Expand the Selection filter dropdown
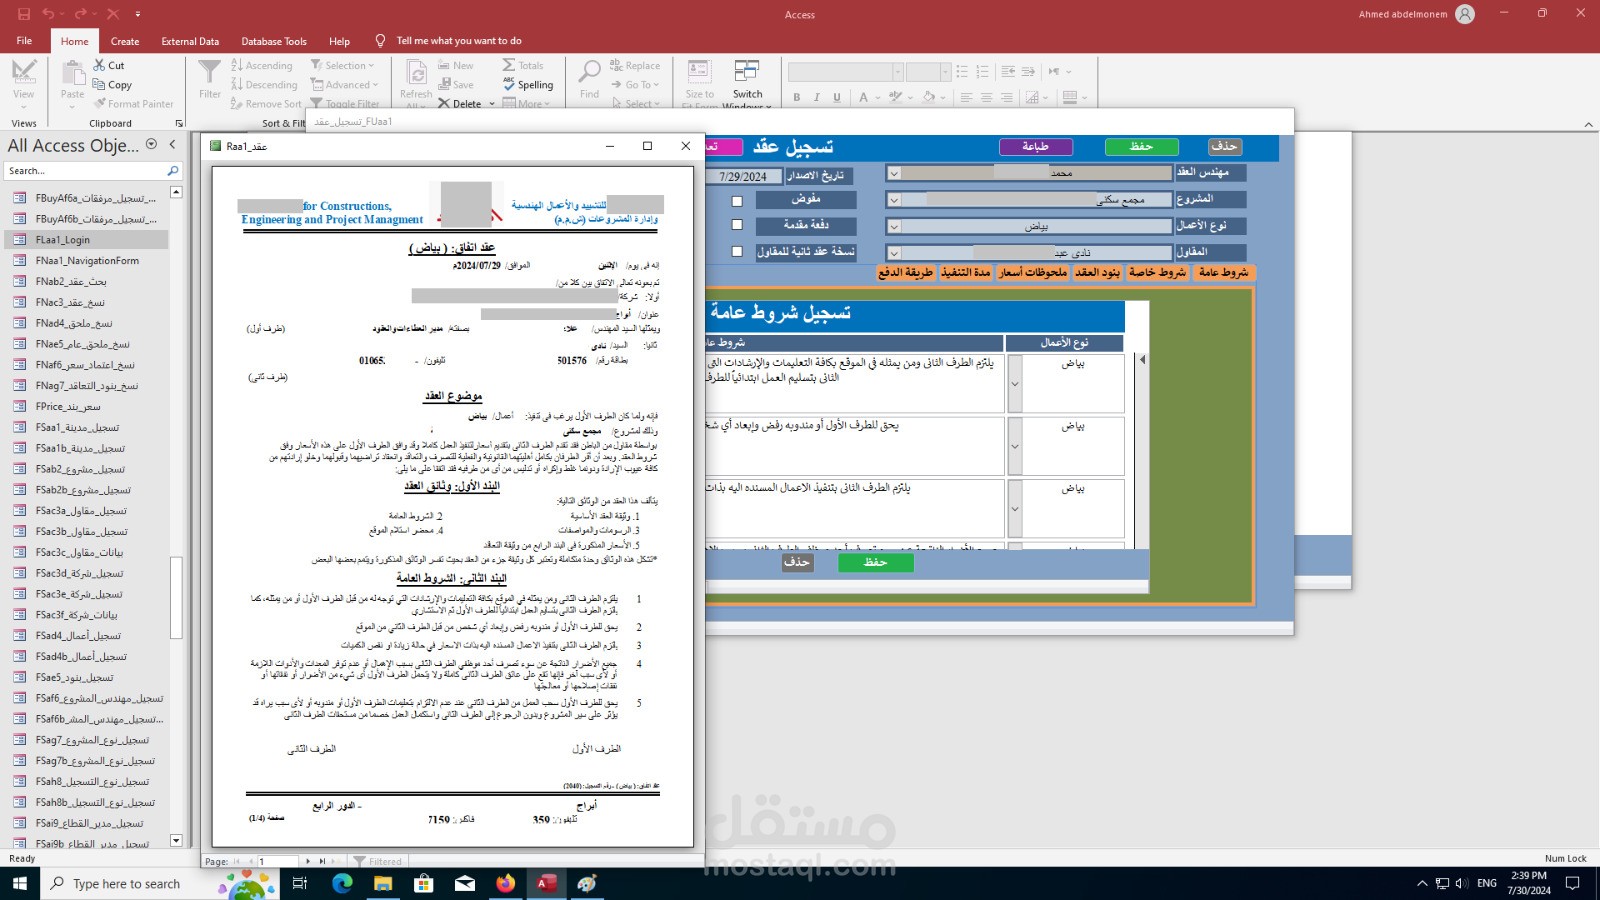Viewport: 1600px width, 900px height. click(x=371, y=66)
